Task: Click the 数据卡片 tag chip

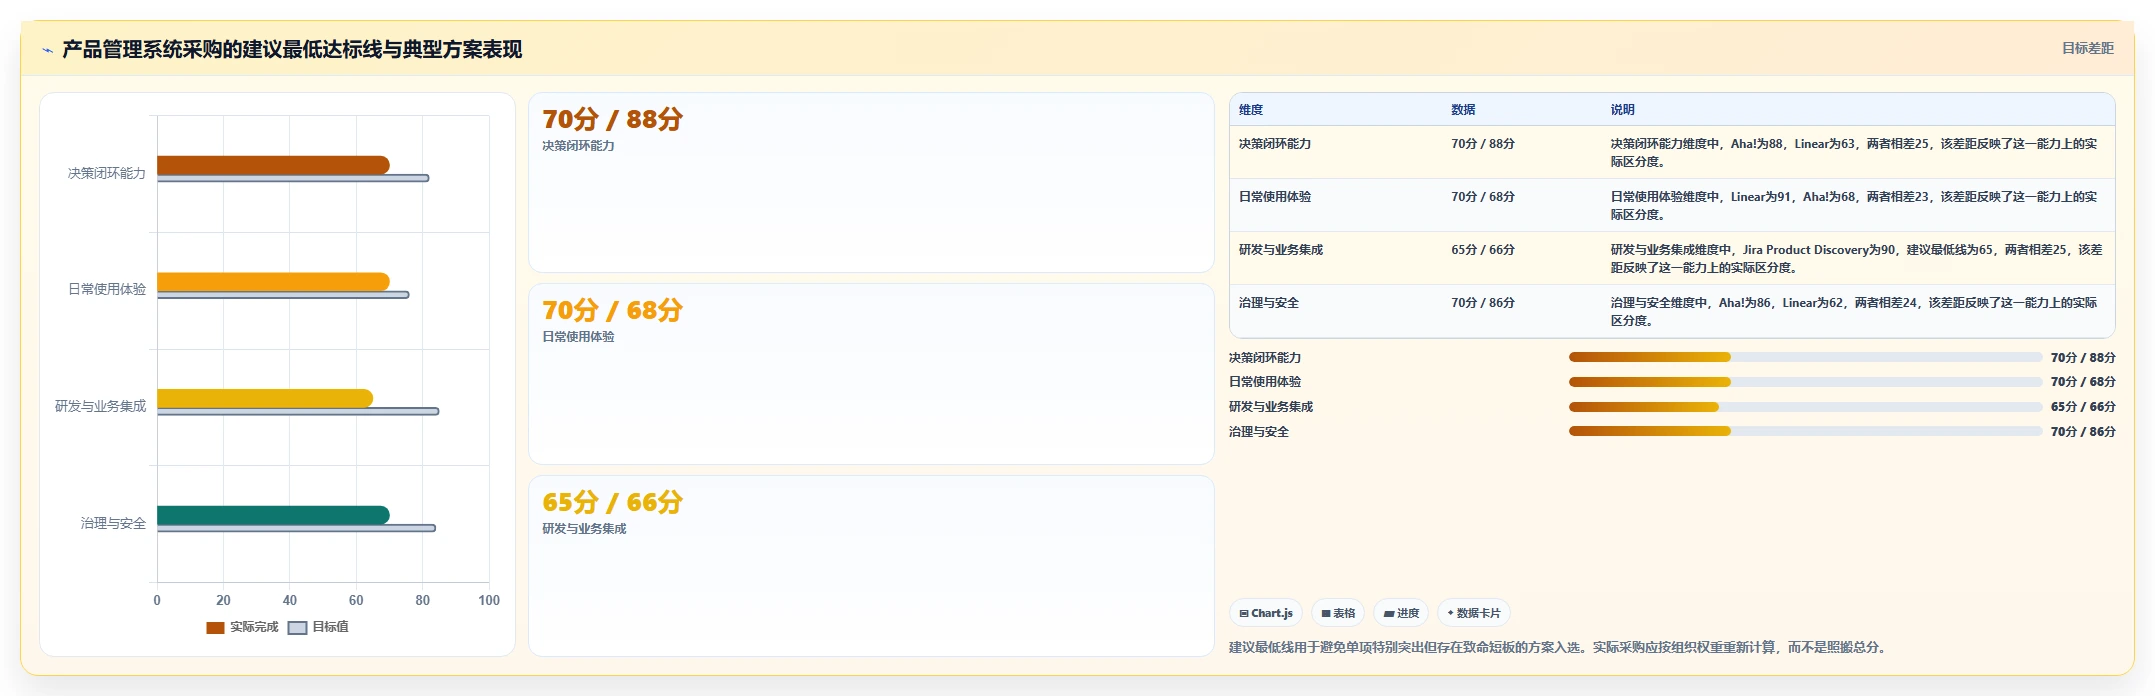Action: click(x=1474, y=613)
